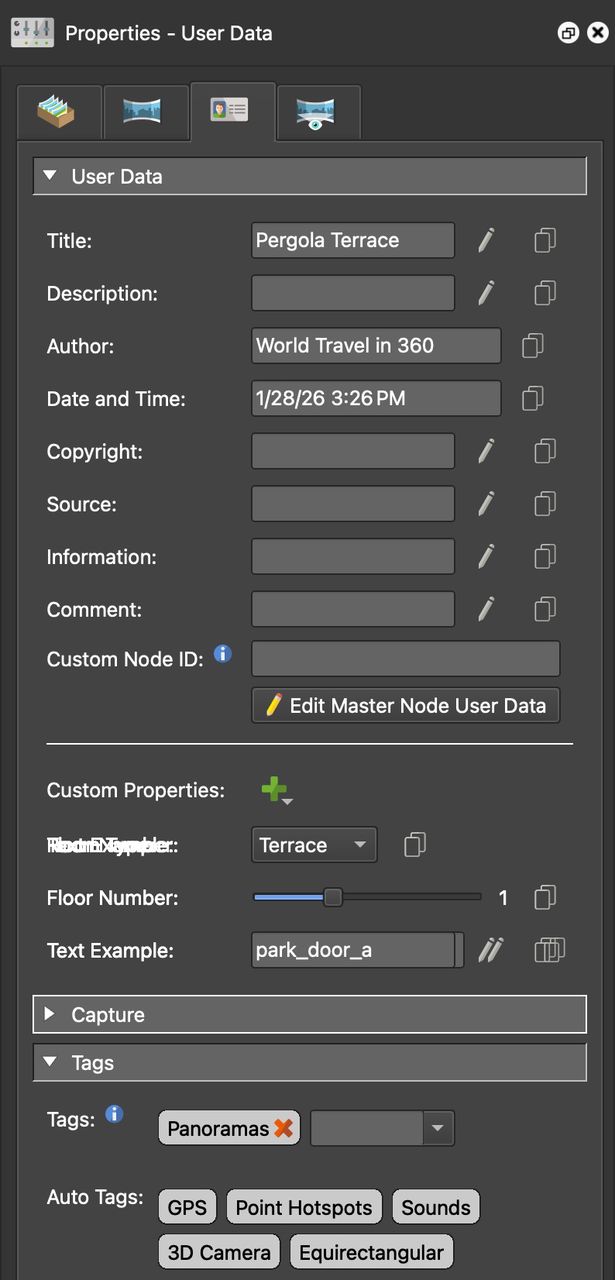Focus the Source input field
Viewport: 615px width, 1280px height.
point(353,504)
